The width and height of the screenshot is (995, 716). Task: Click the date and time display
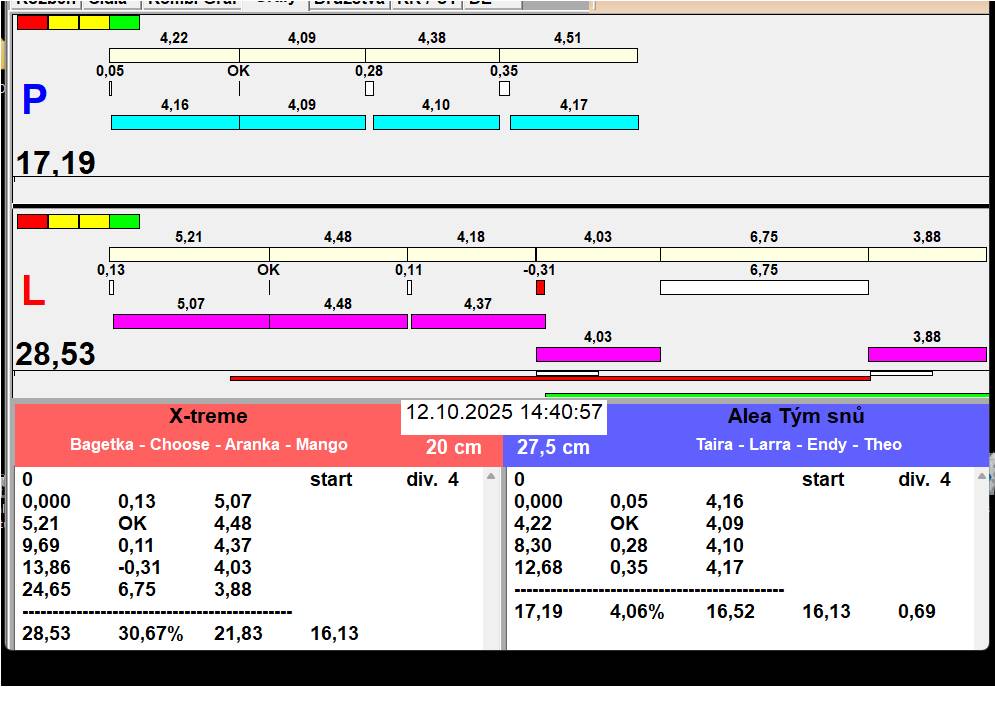click(504, 413)
